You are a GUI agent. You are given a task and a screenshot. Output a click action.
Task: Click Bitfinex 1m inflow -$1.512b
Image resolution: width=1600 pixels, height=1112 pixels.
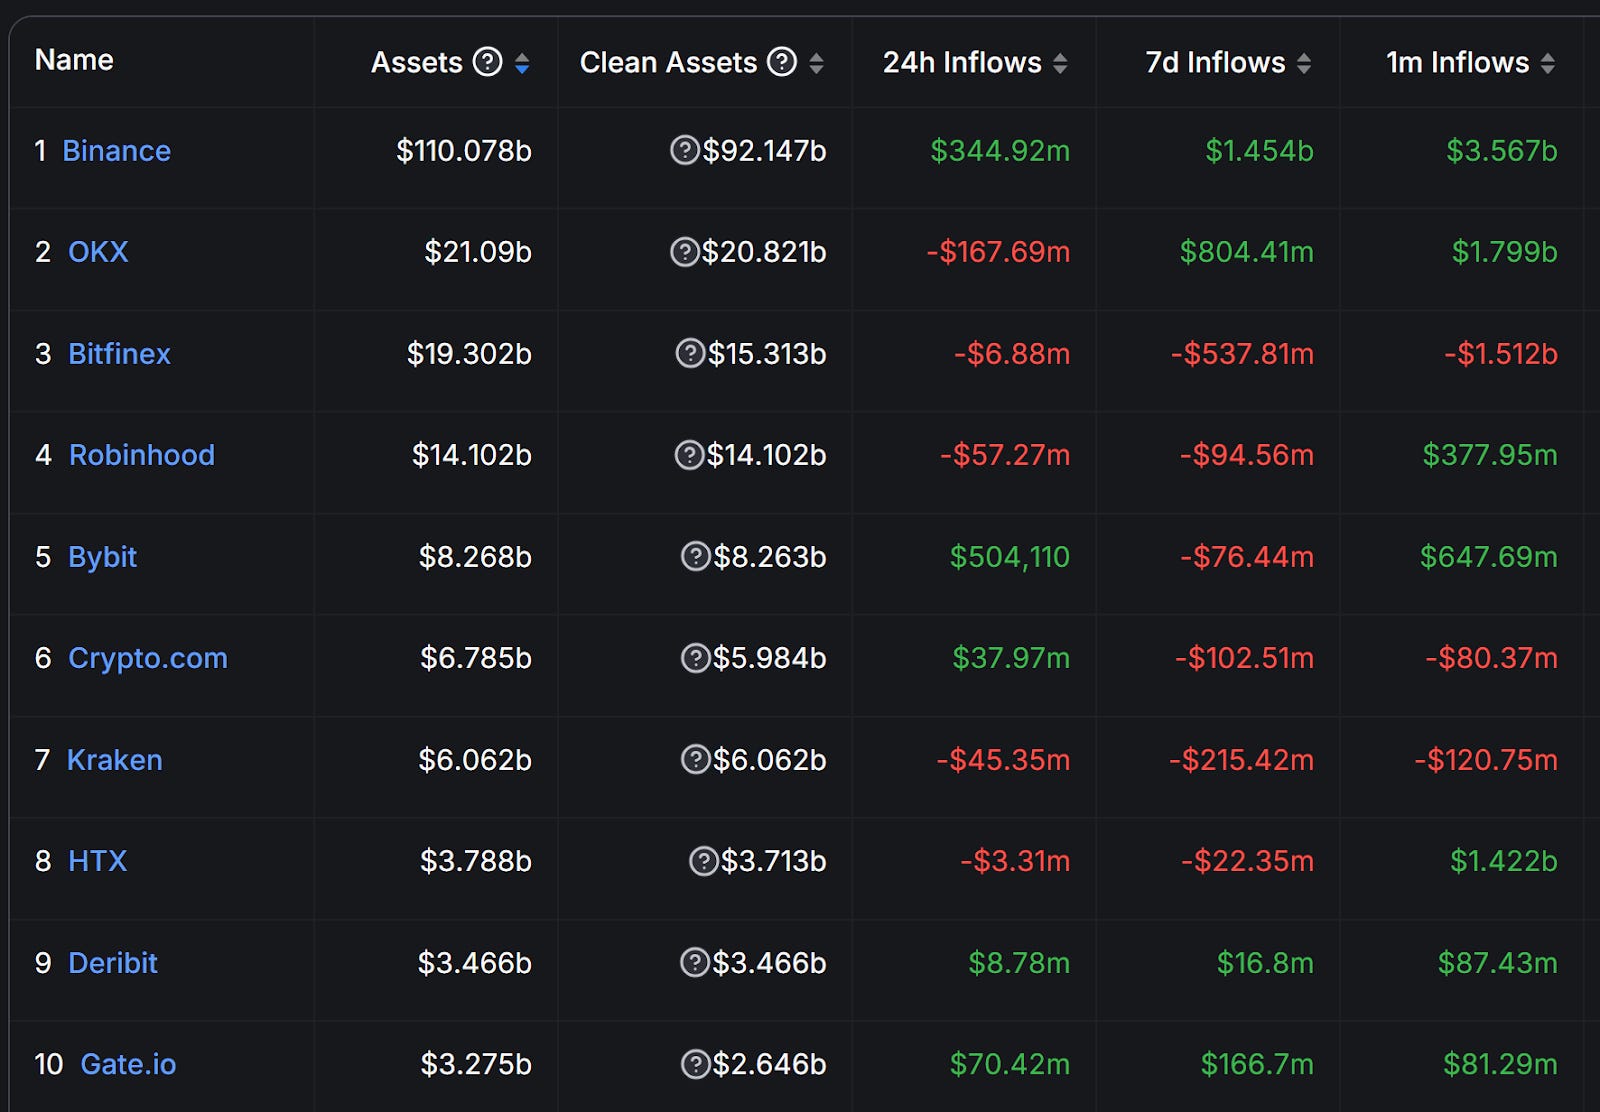click(1501, 354)
